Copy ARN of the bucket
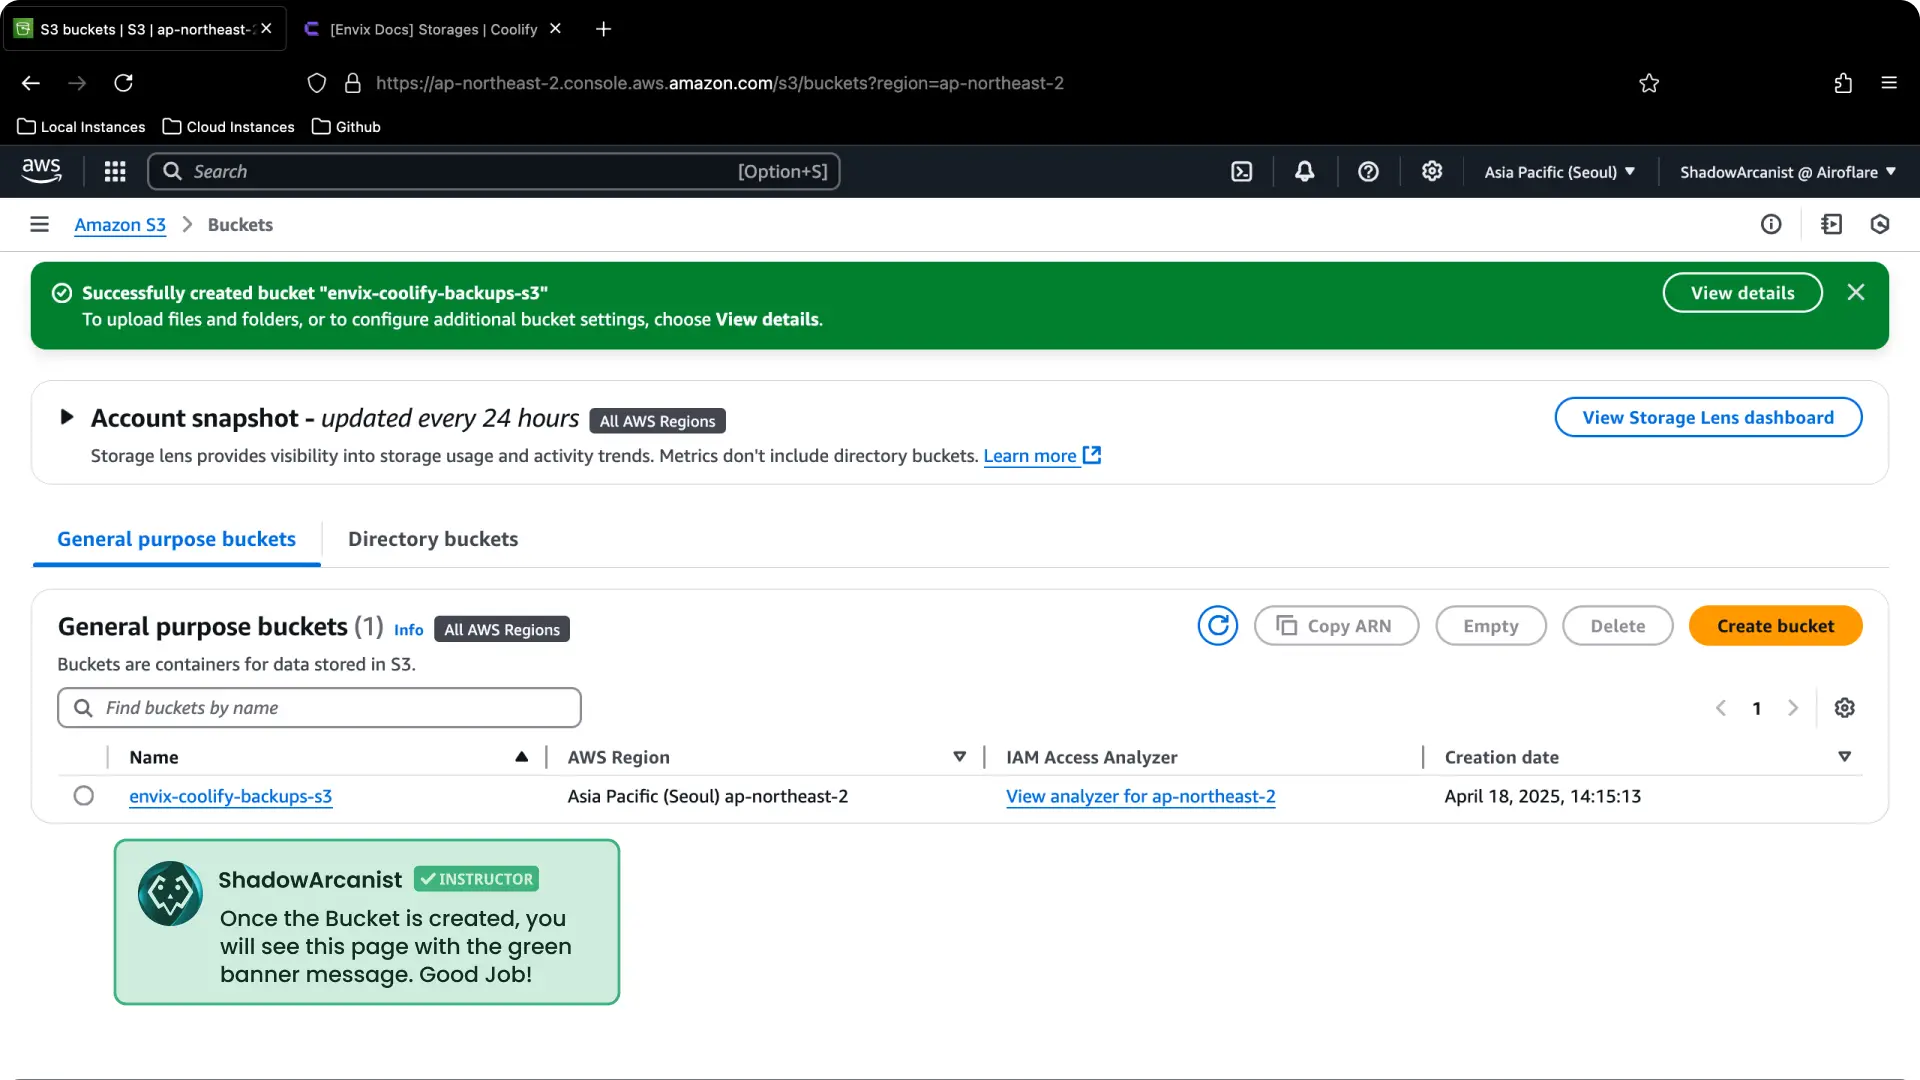The height and width of the screenshot is (1080, 1920). point(1336,625)
